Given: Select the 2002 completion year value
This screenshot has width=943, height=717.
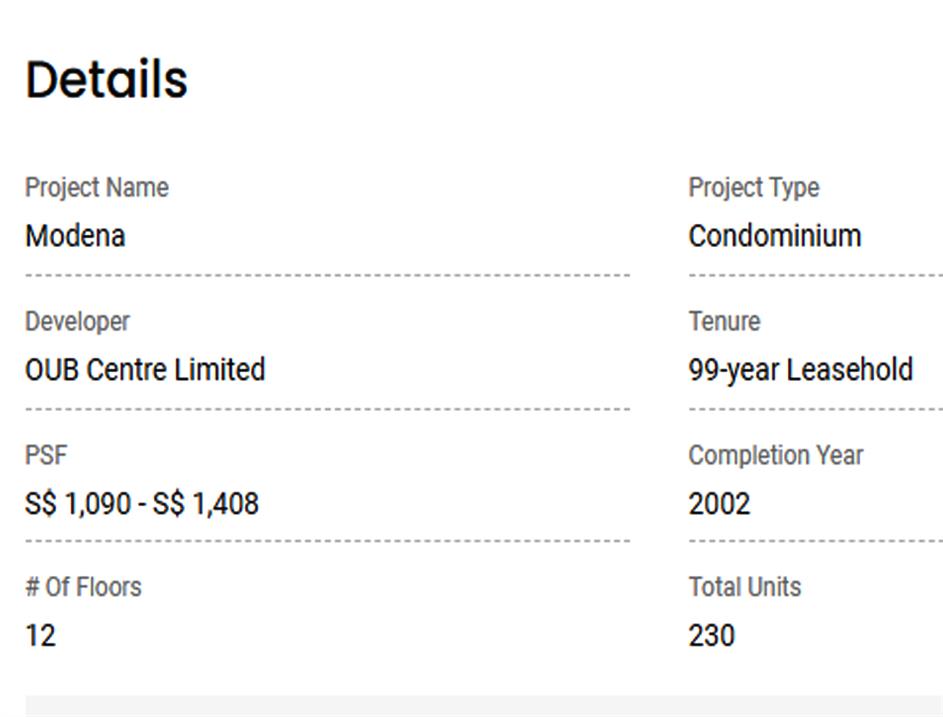Looking at the screenshot, I should tap(719, 504).
